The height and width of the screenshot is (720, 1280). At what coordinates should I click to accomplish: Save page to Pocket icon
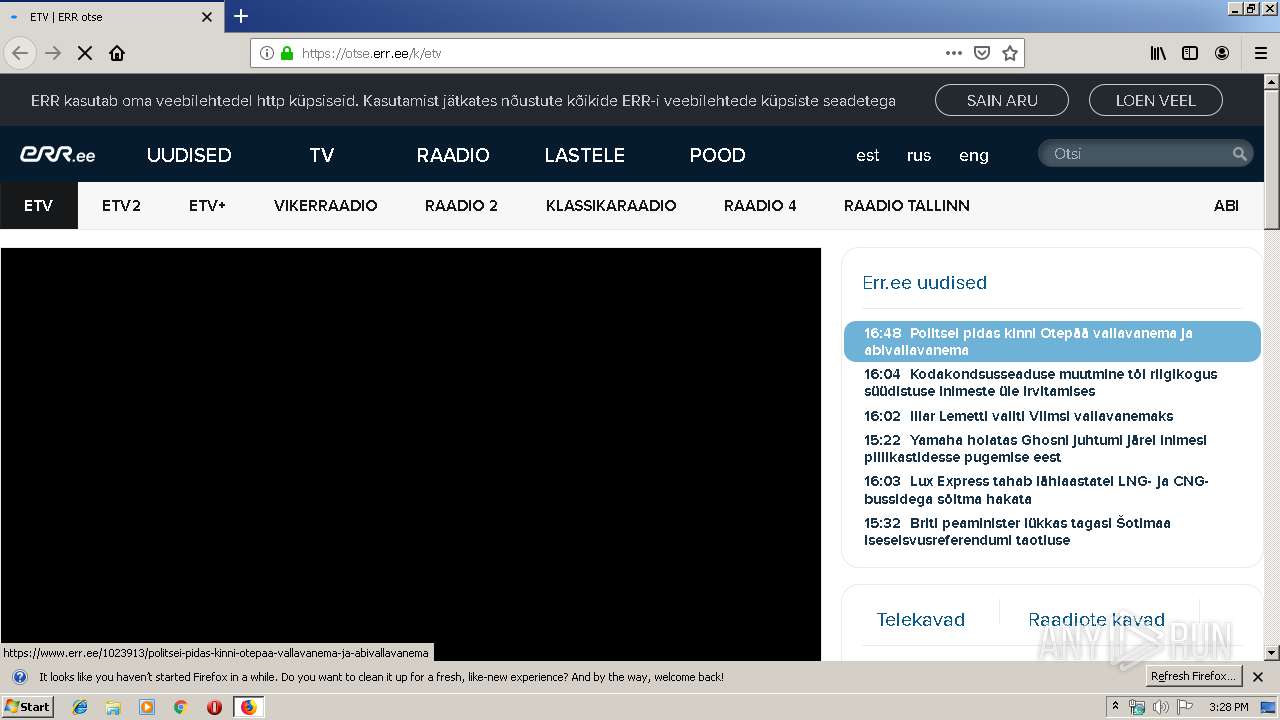(x=982, y=53)
